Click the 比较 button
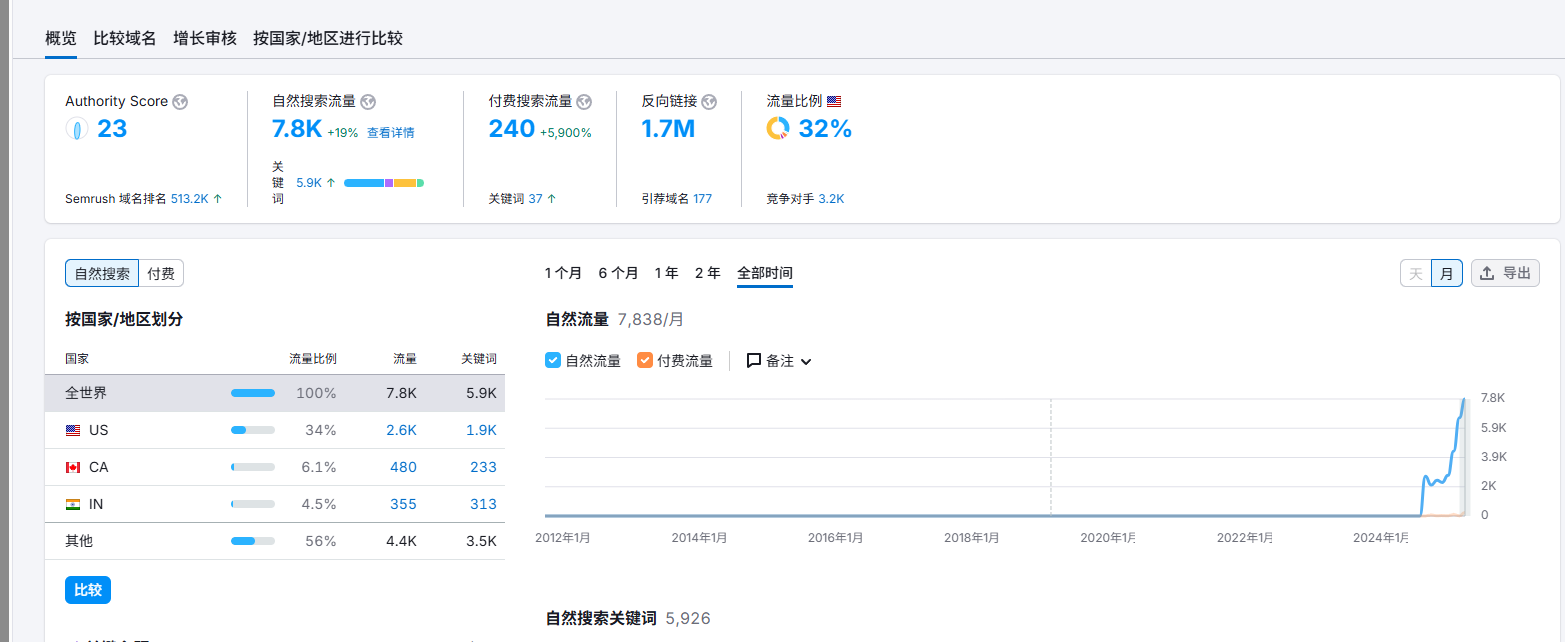The image size is (1565, 642). (87, 589)
